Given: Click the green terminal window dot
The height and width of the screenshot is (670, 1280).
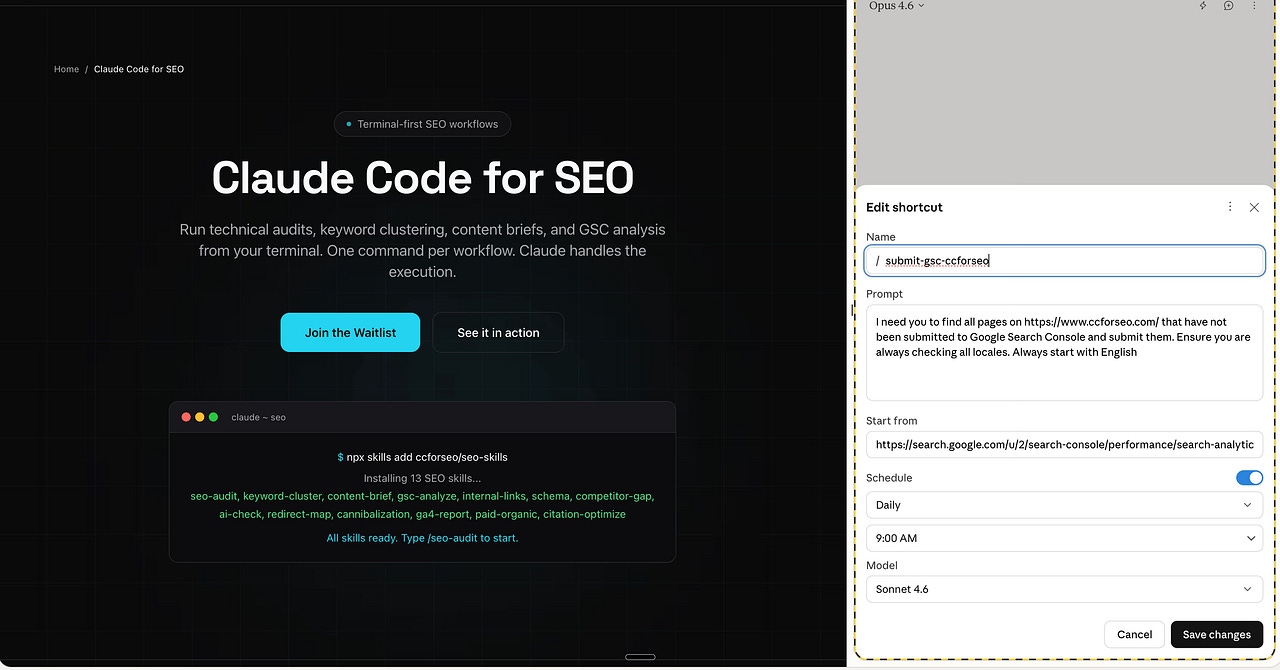Looking at the screenshot, I should 213,417.
